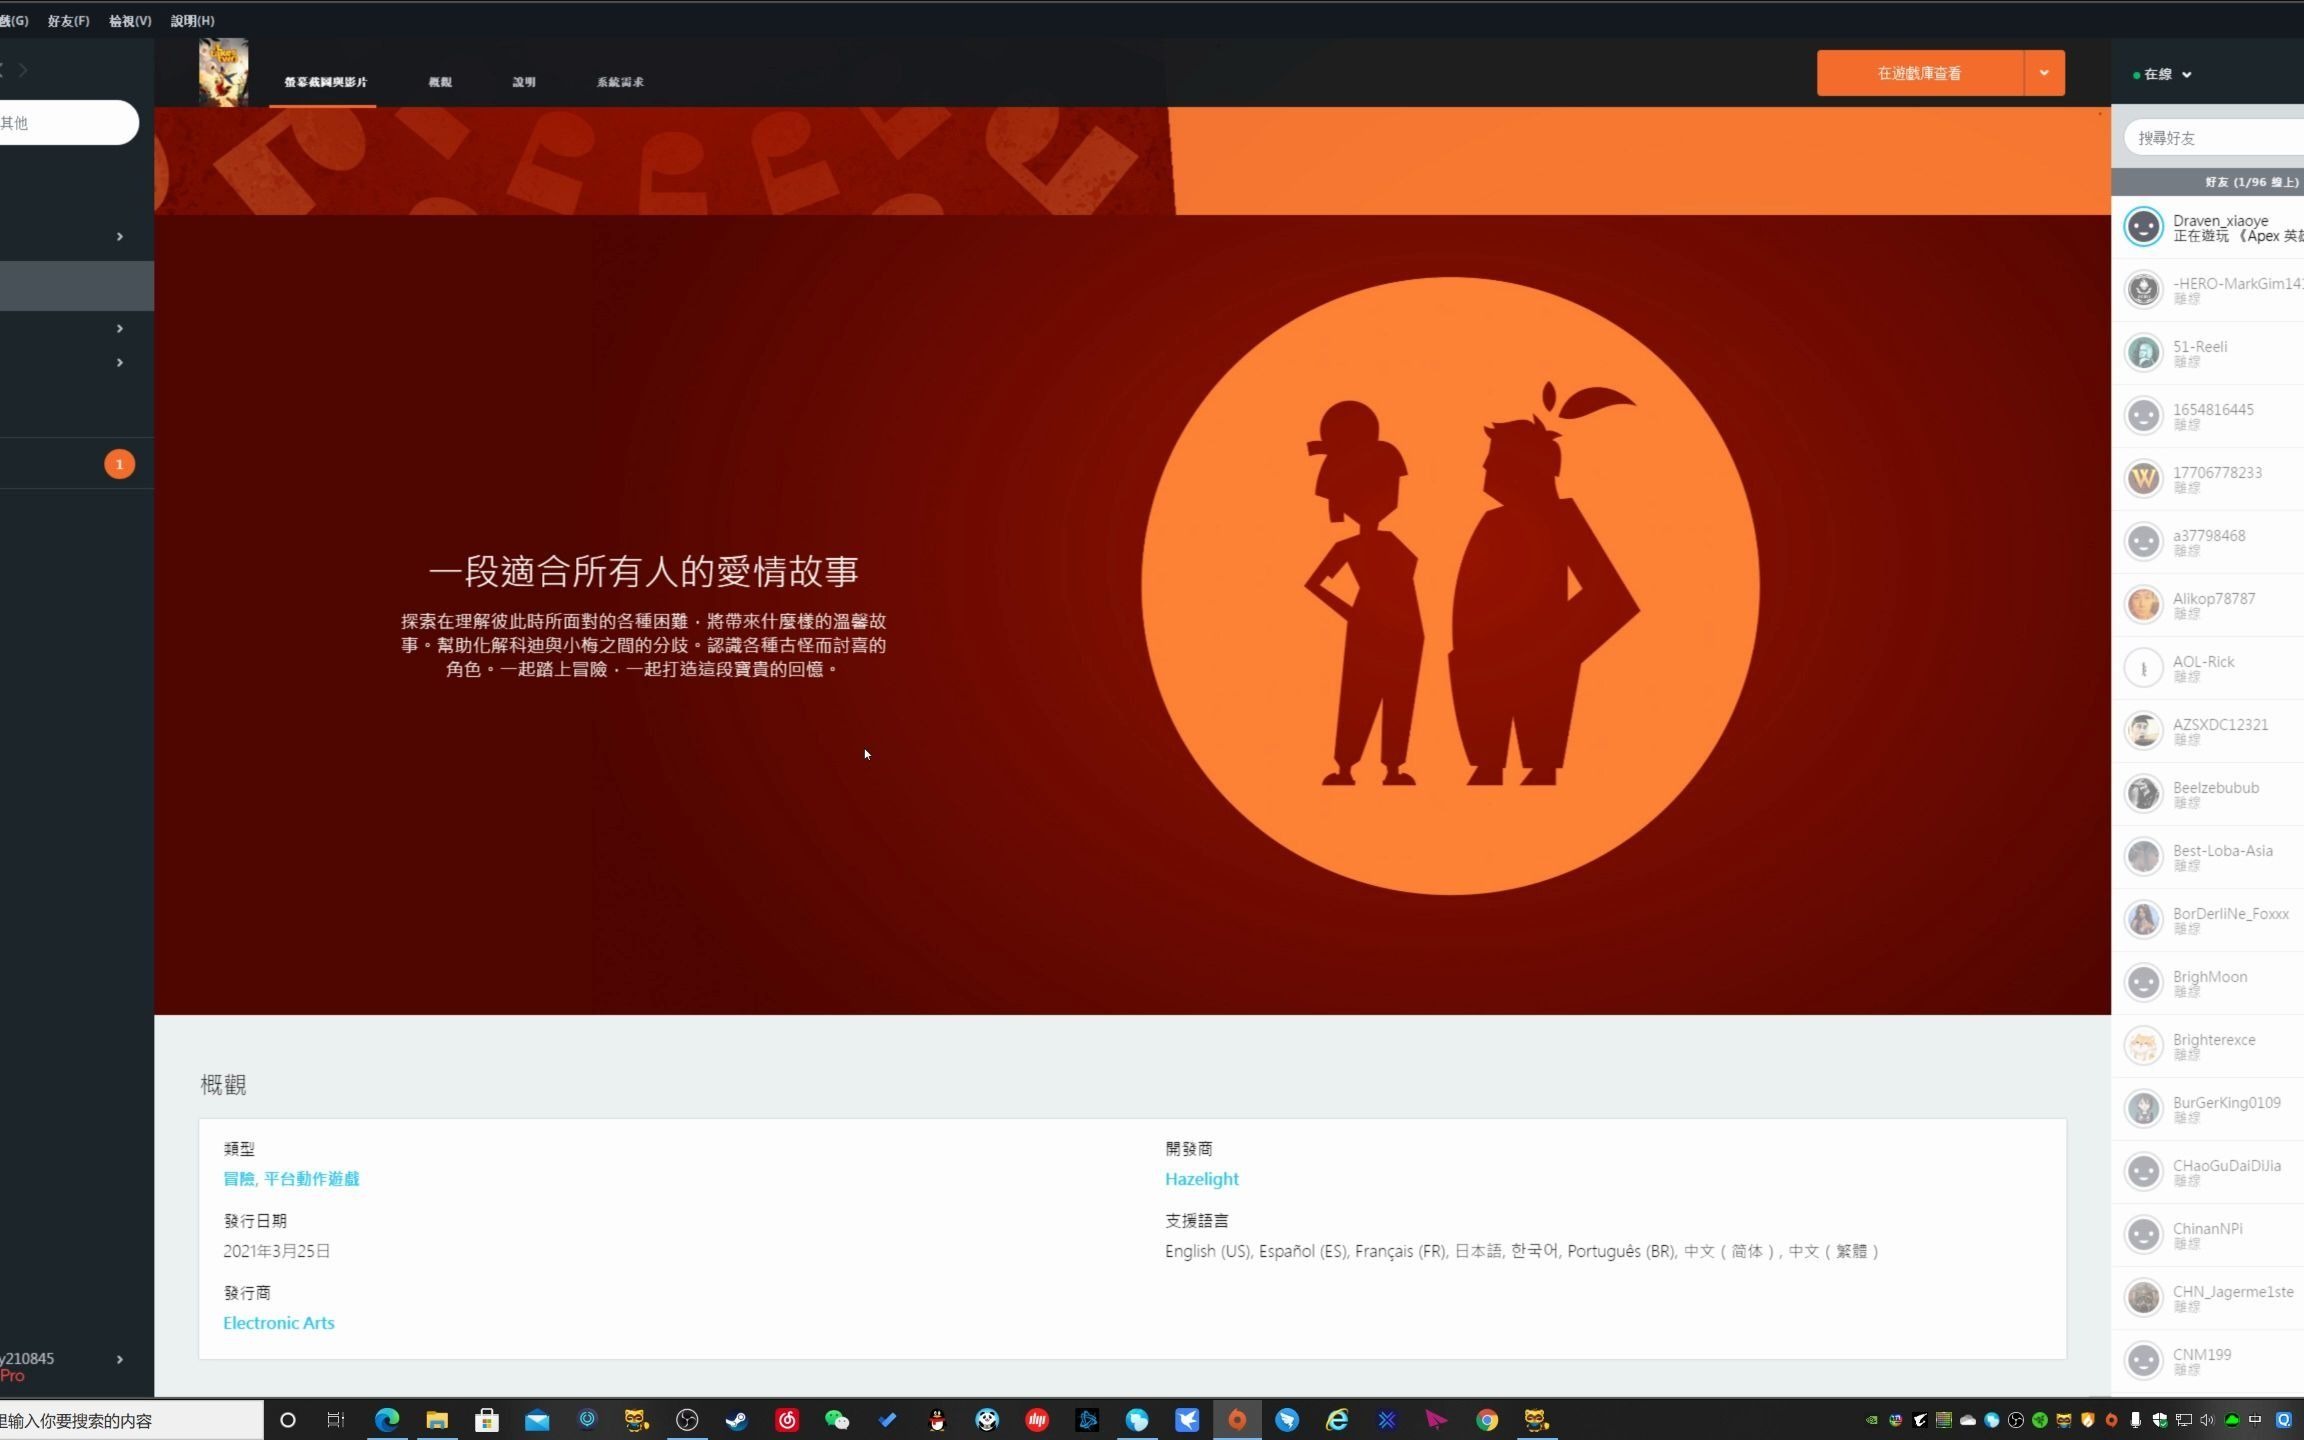Open the It Takes Two game cover thumbnail
This screenshot has height=1440, width=2304.
point(223,72)
